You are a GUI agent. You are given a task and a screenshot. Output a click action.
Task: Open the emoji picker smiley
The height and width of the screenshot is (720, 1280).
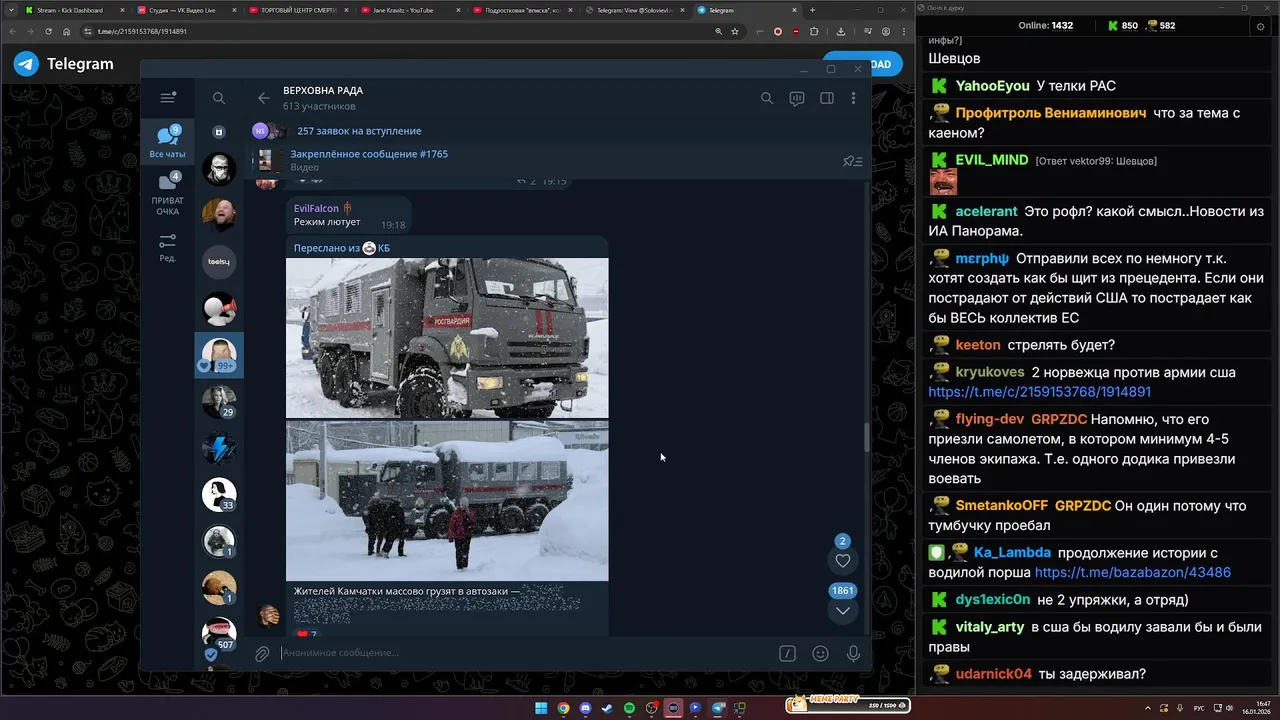820,653
